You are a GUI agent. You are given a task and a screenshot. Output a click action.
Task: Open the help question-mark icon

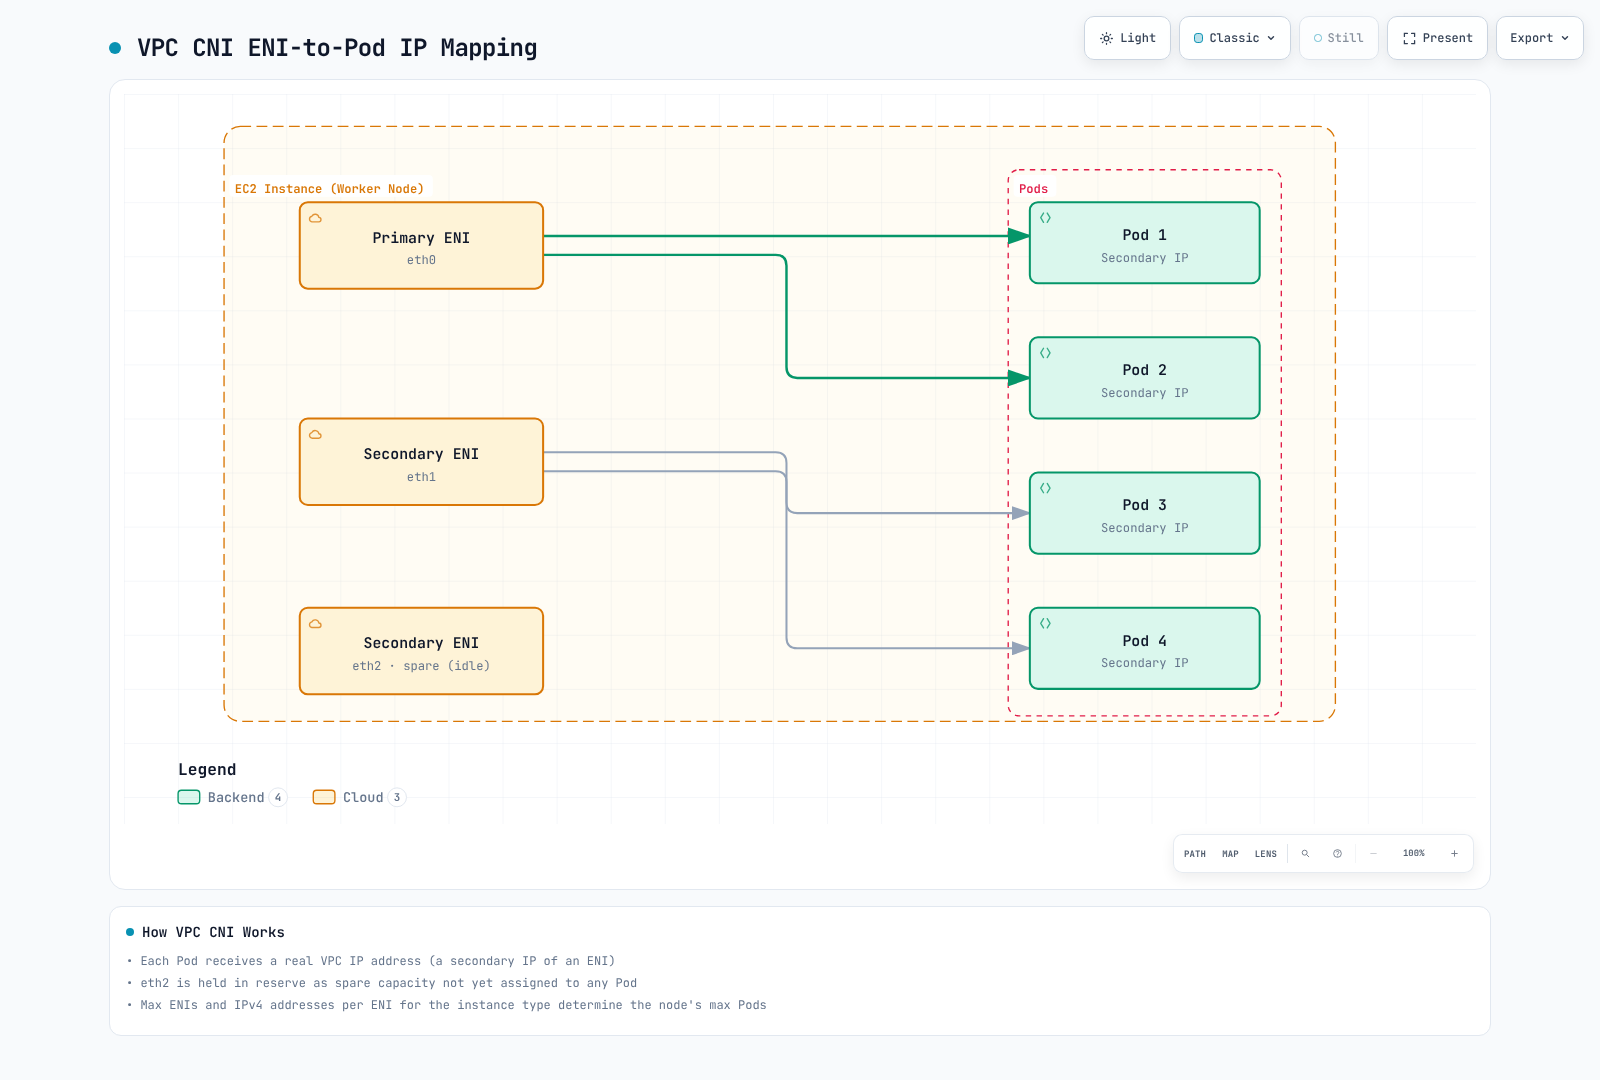click(x=1337, y=854)
